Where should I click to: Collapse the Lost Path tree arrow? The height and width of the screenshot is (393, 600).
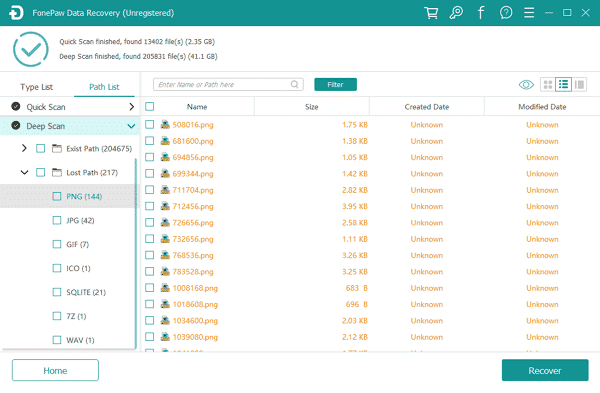(24, 173)
